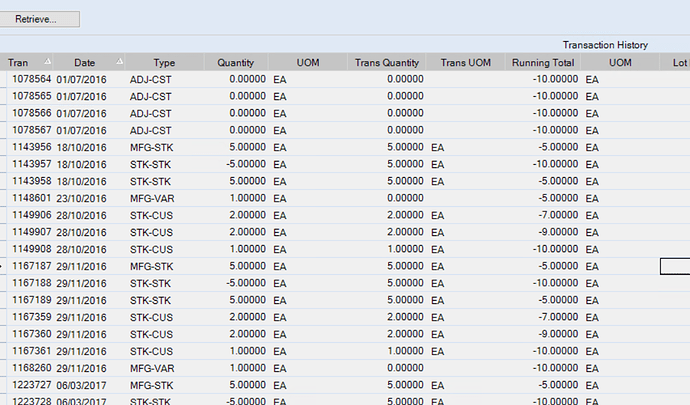
Task: Click date 01/07/2016 in row 1078566
Action: point(81,114)
